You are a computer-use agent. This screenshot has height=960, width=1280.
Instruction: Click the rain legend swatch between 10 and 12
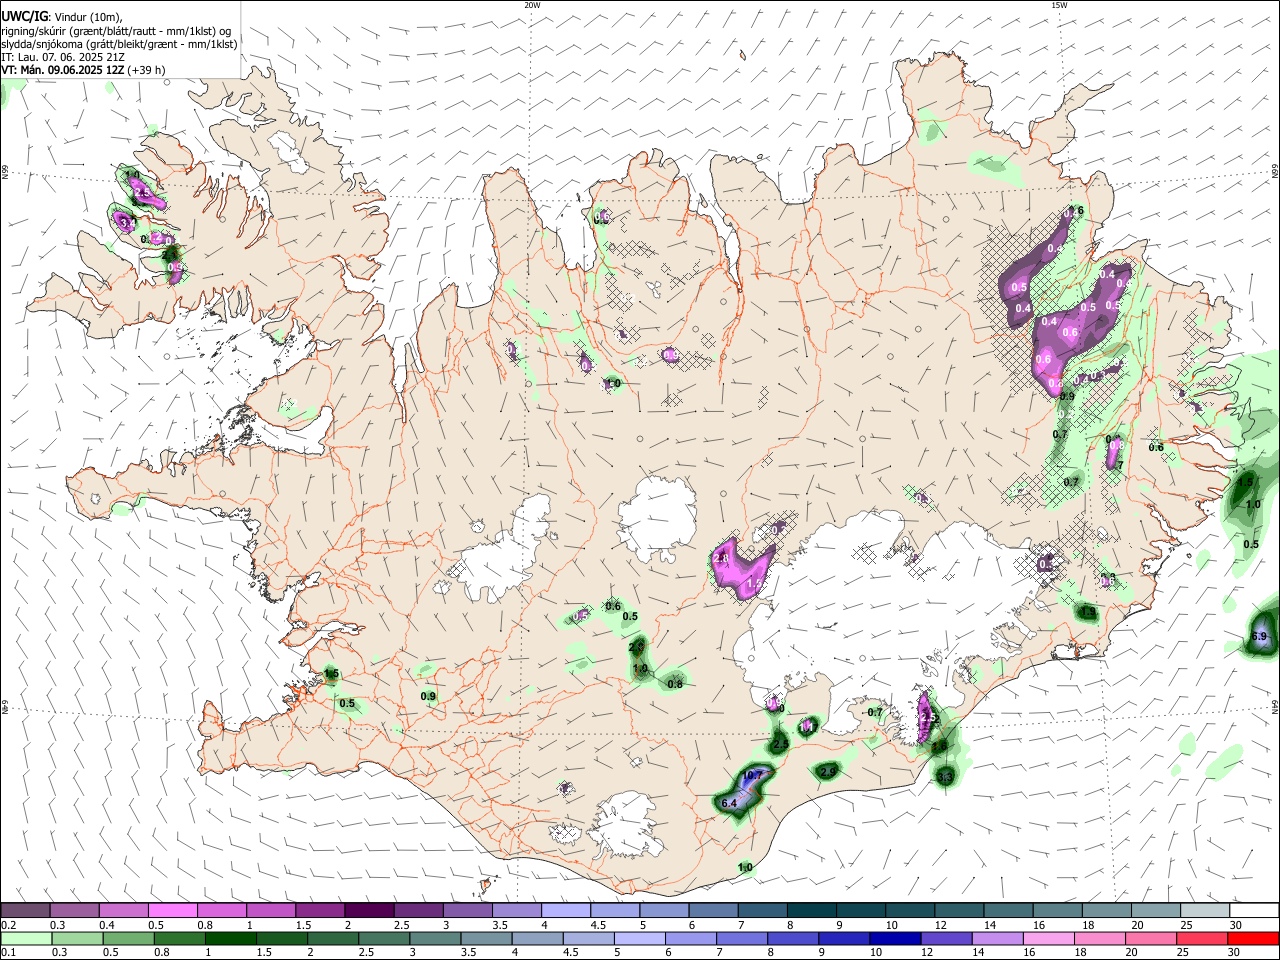point(894,938)
